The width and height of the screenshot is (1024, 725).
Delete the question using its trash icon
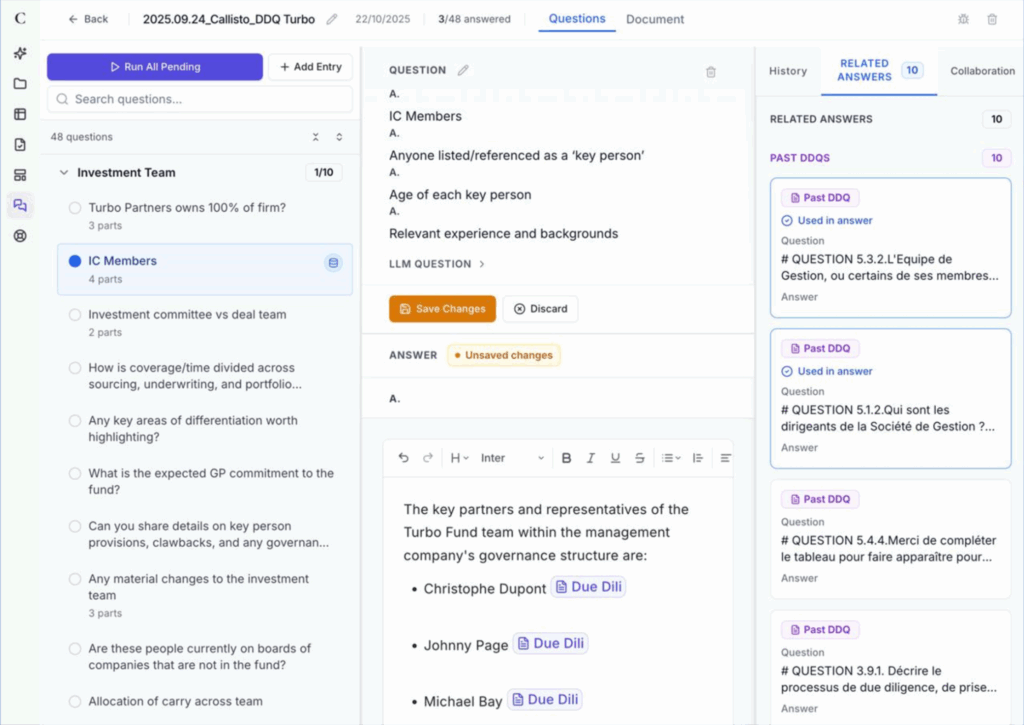[x=711, y=71]
